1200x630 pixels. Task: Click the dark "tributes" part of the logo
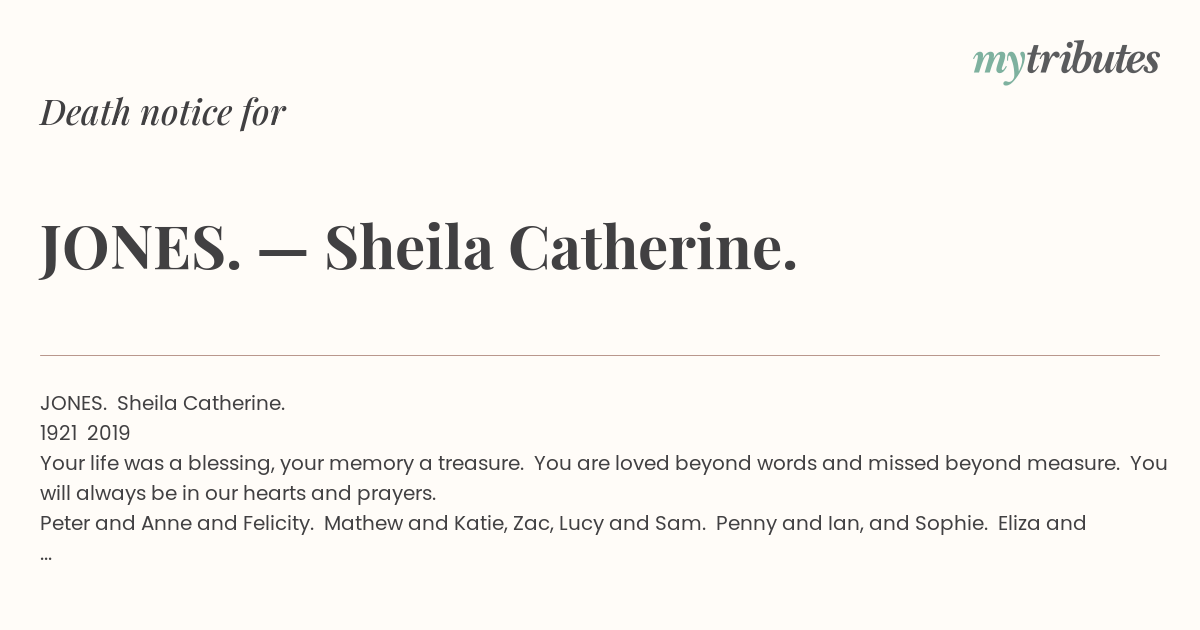[1092, 60]
